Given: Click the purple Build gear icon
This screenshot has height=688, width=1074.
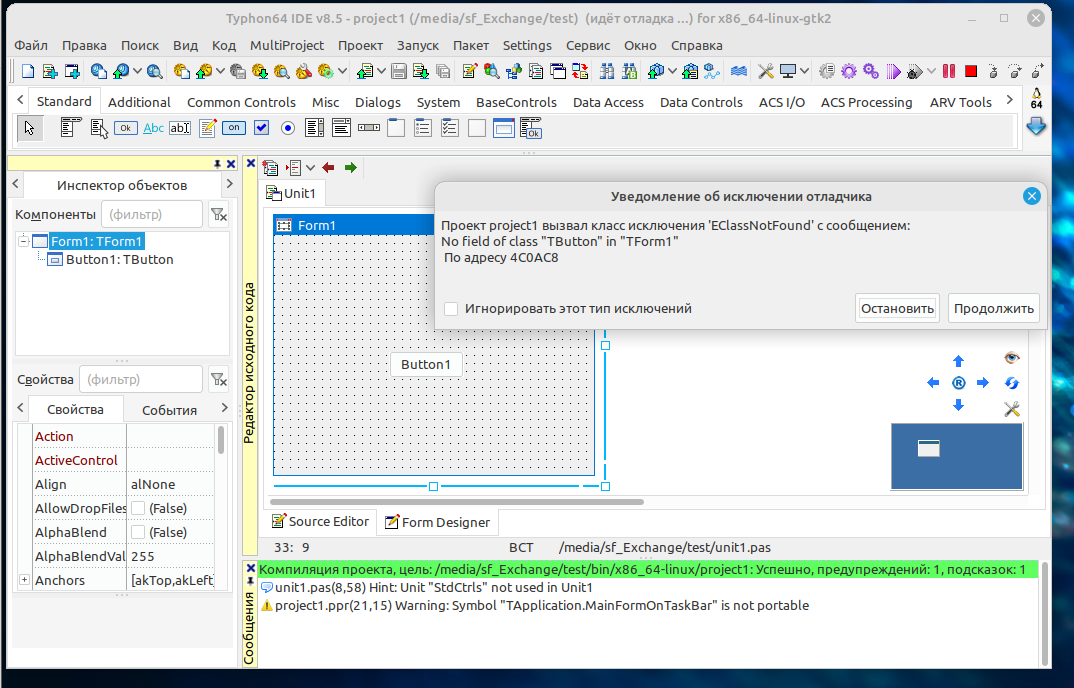Looking at the screenshot, I should (x=849, y=71).
